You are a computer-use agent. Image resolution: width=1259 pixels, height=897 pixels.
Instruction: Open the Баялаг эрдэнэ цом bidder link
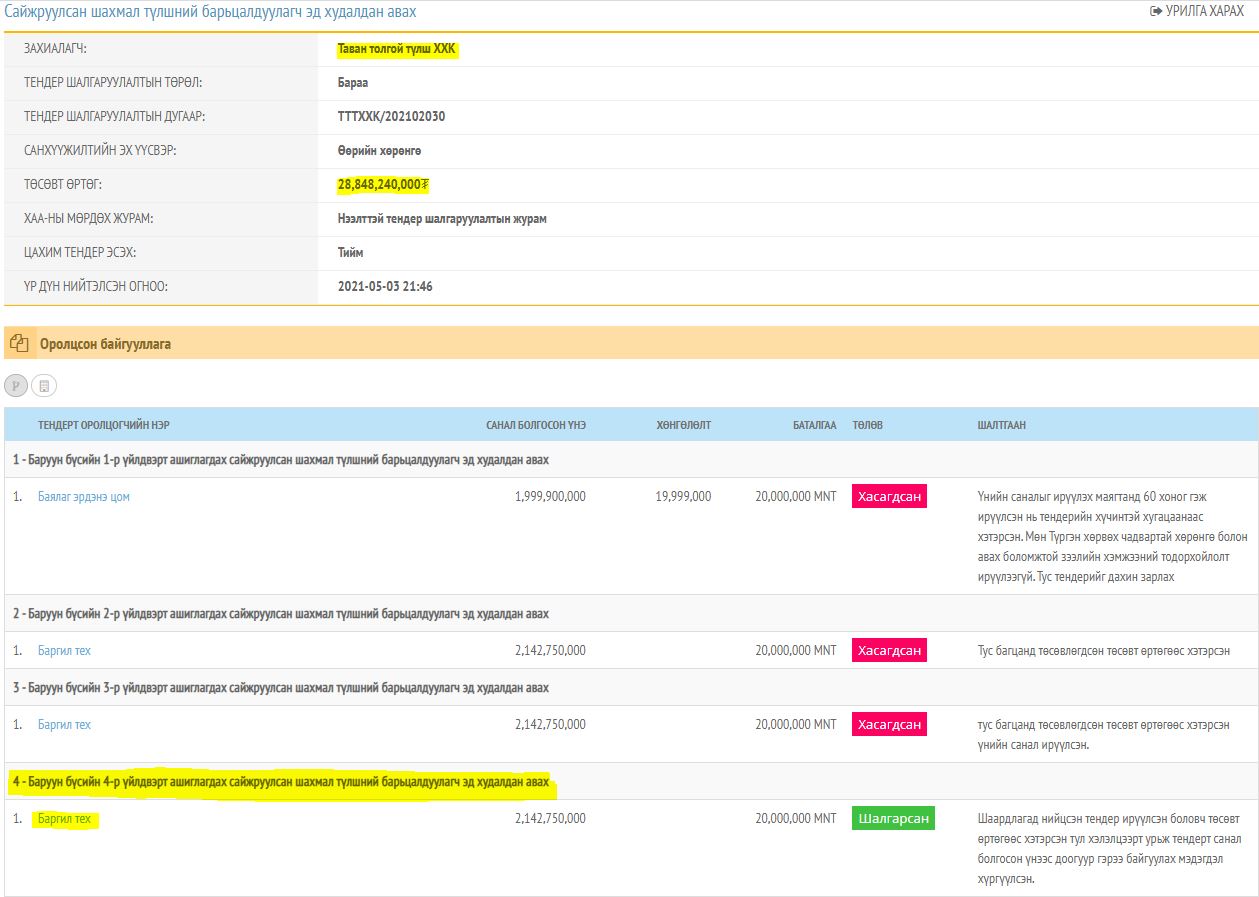(84, 497)
